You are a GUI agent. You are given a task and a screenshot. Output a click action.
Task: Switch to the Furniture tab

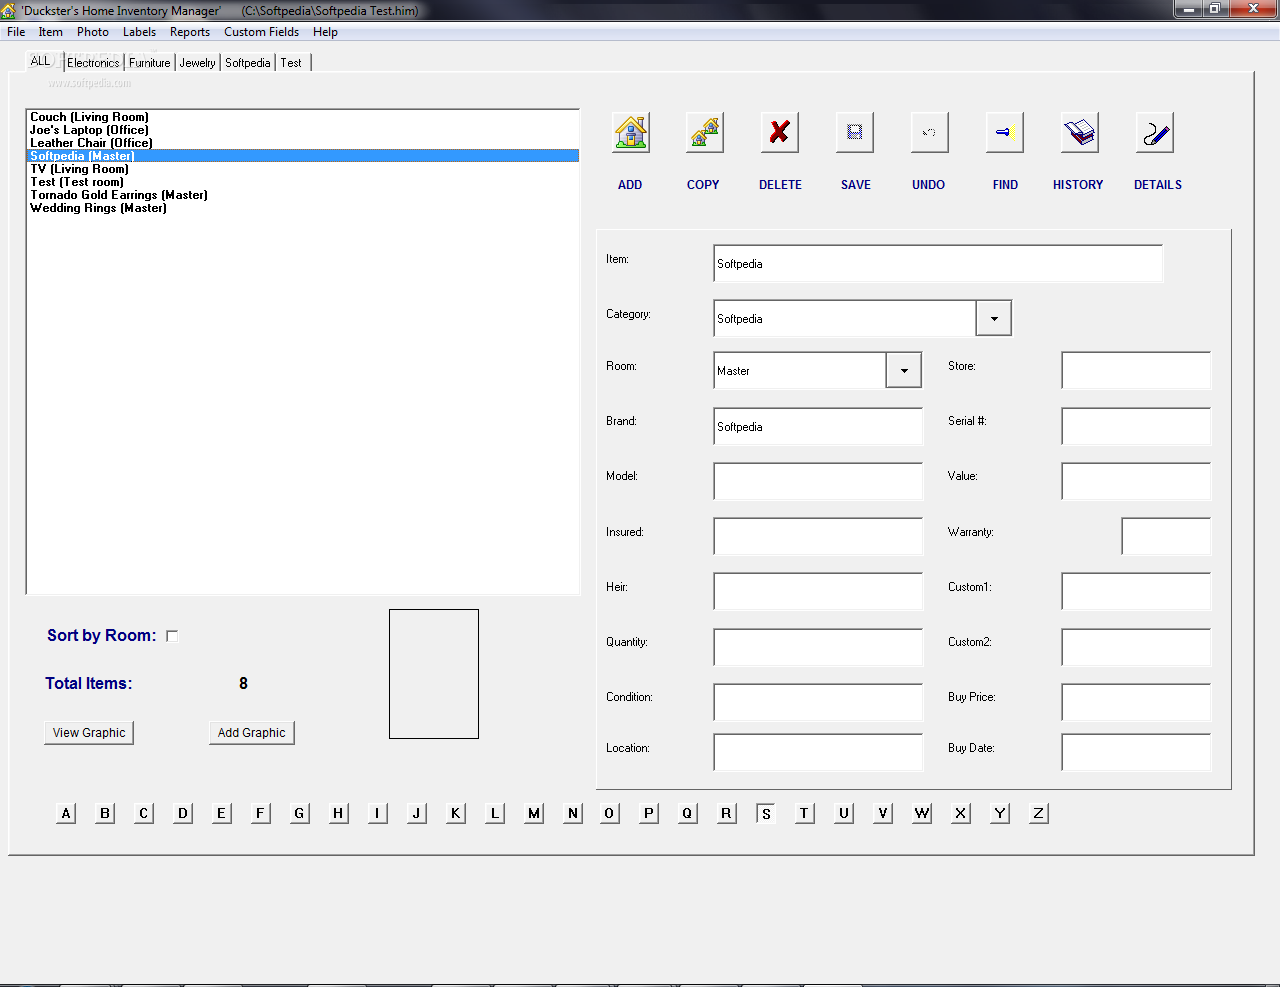(150, 63)
